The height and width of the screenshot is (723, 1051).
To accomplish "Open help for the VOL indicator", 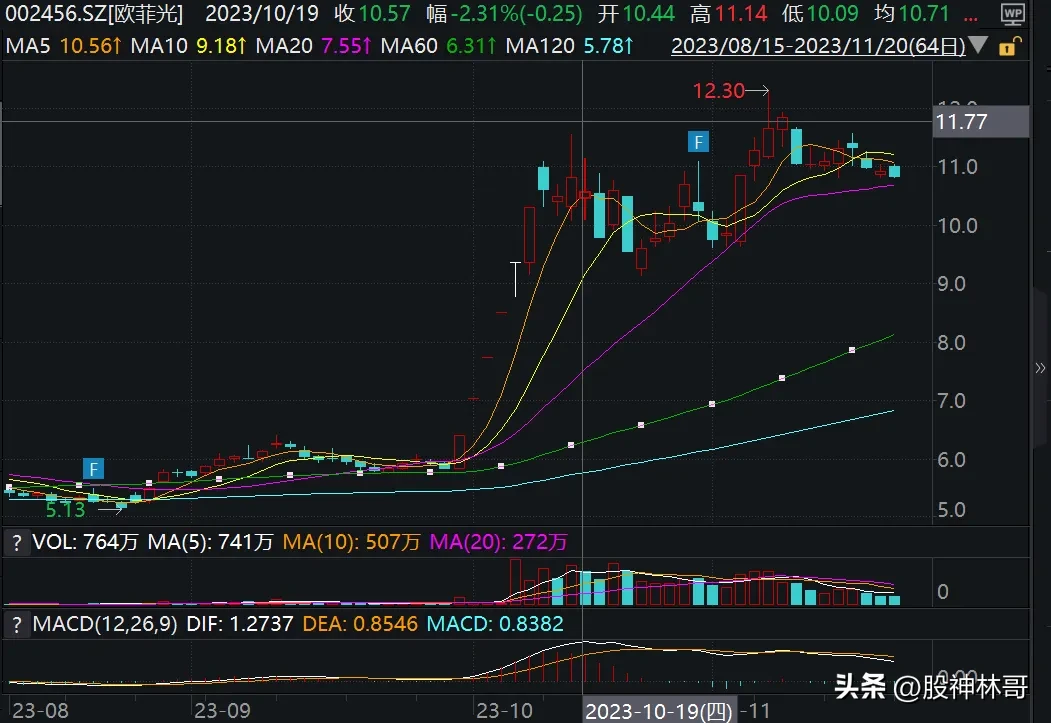I will pos(16,542).
